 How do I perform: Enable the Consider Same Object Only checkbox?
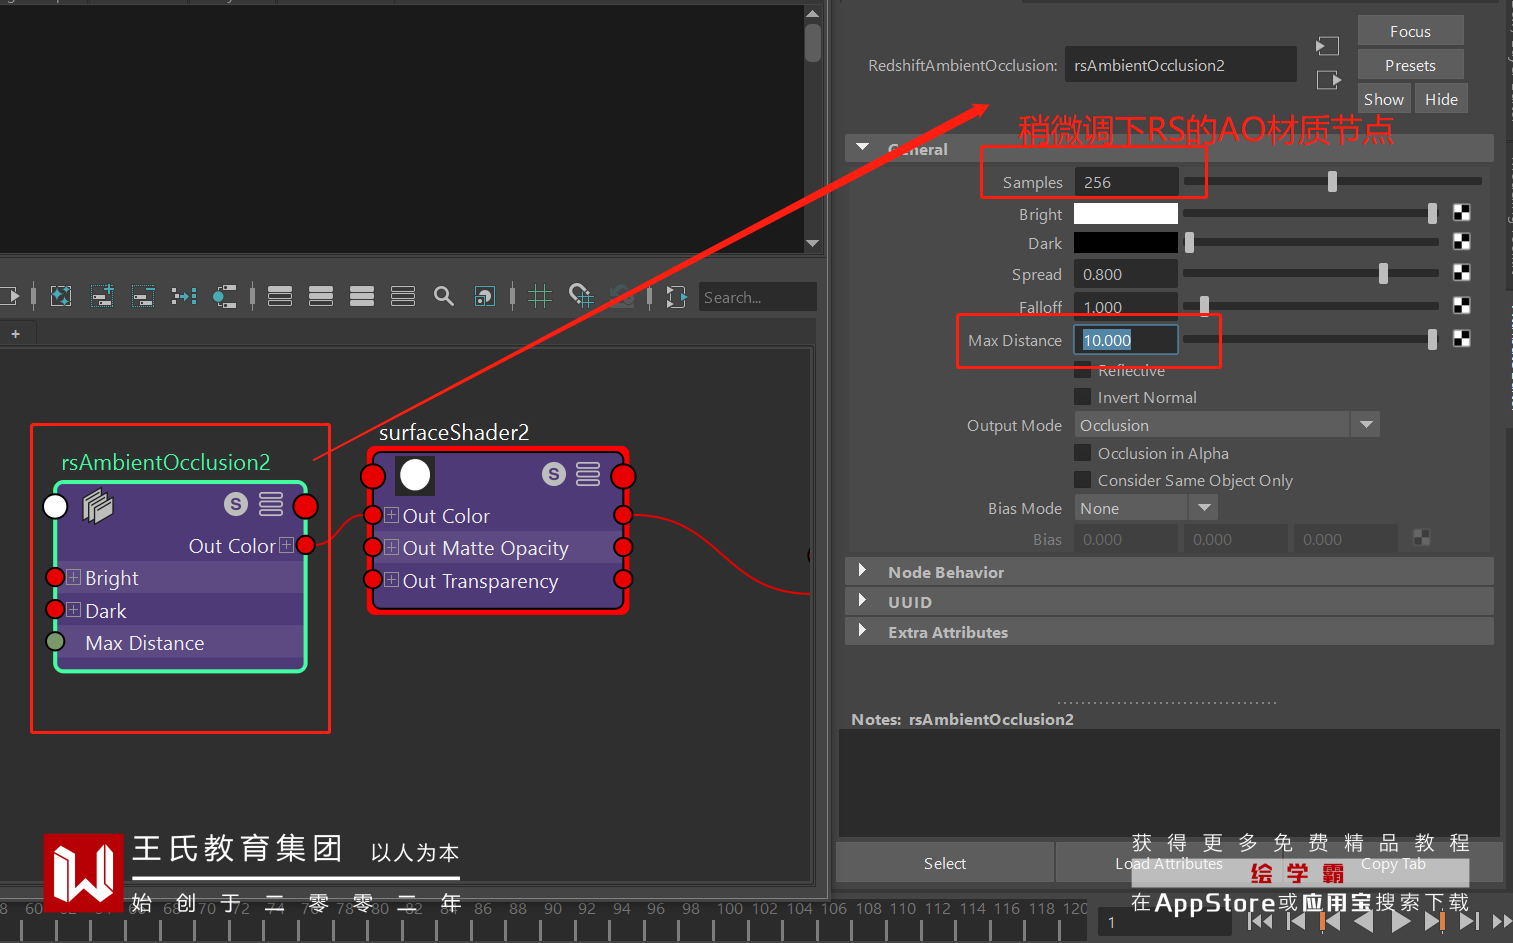(x=1082, y=480)
